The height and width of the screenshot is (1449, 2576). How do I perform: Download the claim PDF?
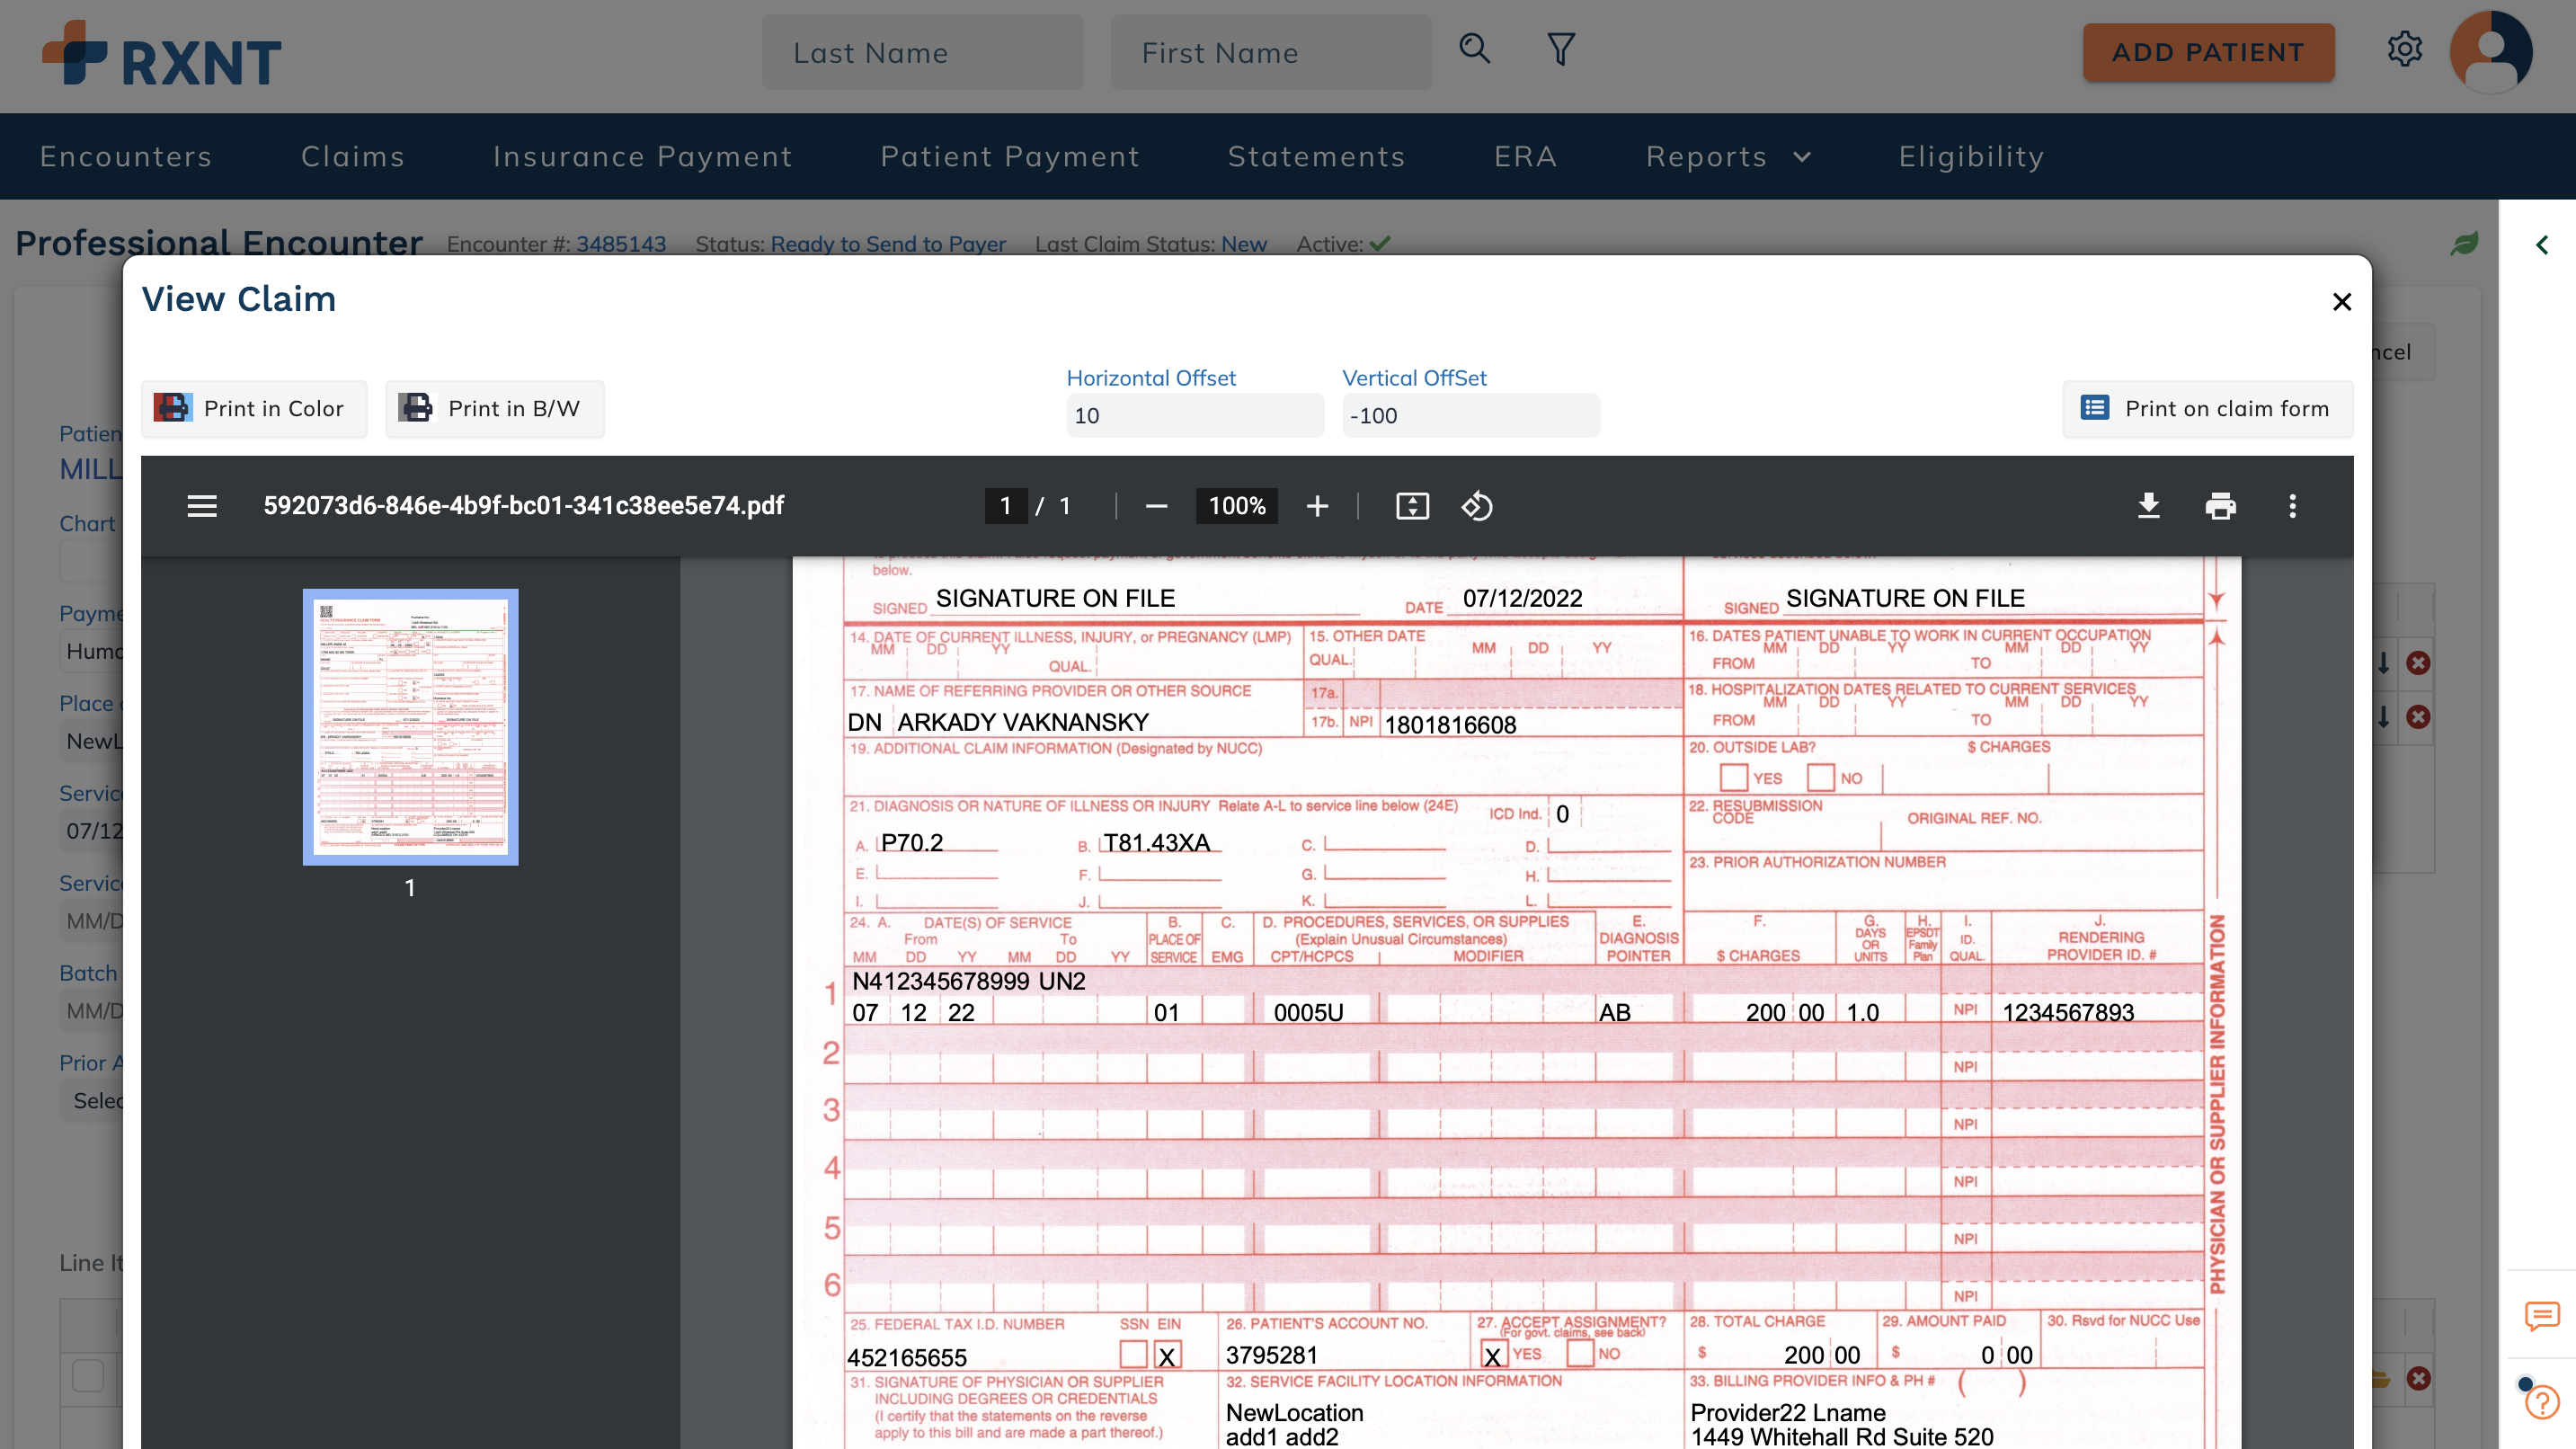[2148, 506]
